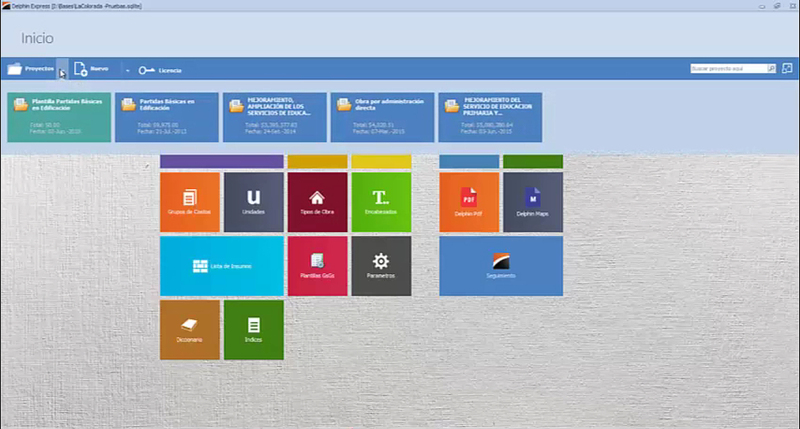
Task: Launch Delphin Pdf tile
Action: pos(468,202)
